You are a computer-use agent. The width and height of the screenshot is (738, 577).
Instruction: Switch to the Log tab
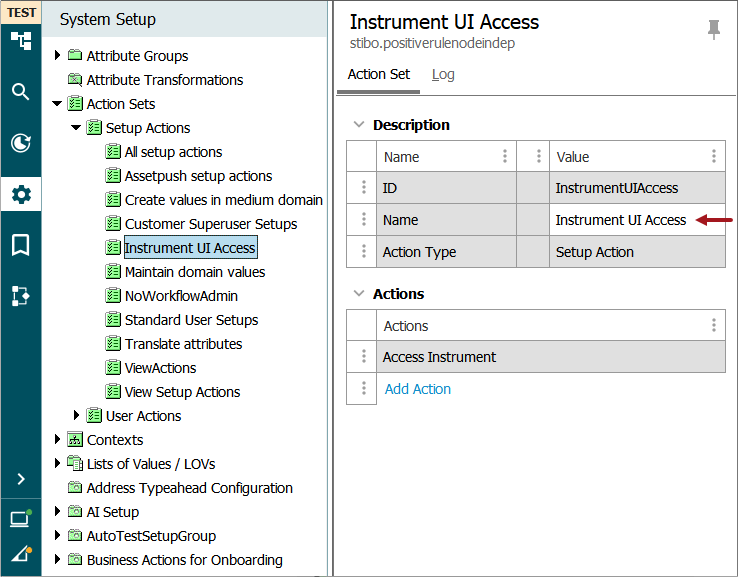click(442, 74)
